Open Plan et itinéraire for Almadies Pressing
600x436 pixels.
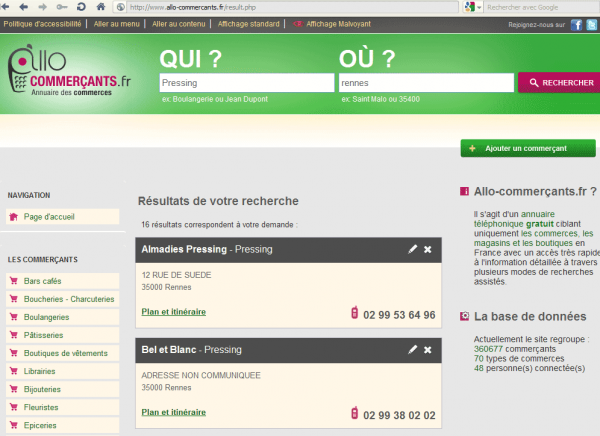tap(174, 311)
